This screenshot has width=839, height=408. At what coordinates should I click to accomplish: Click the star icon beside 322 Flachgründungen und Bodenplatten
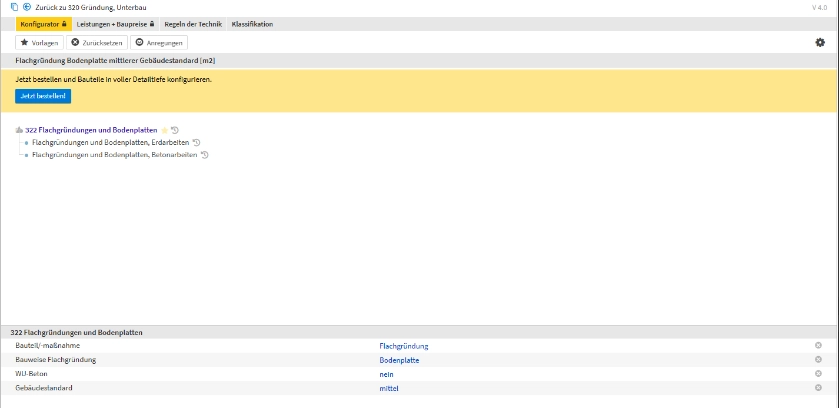[x=165, y=130]
